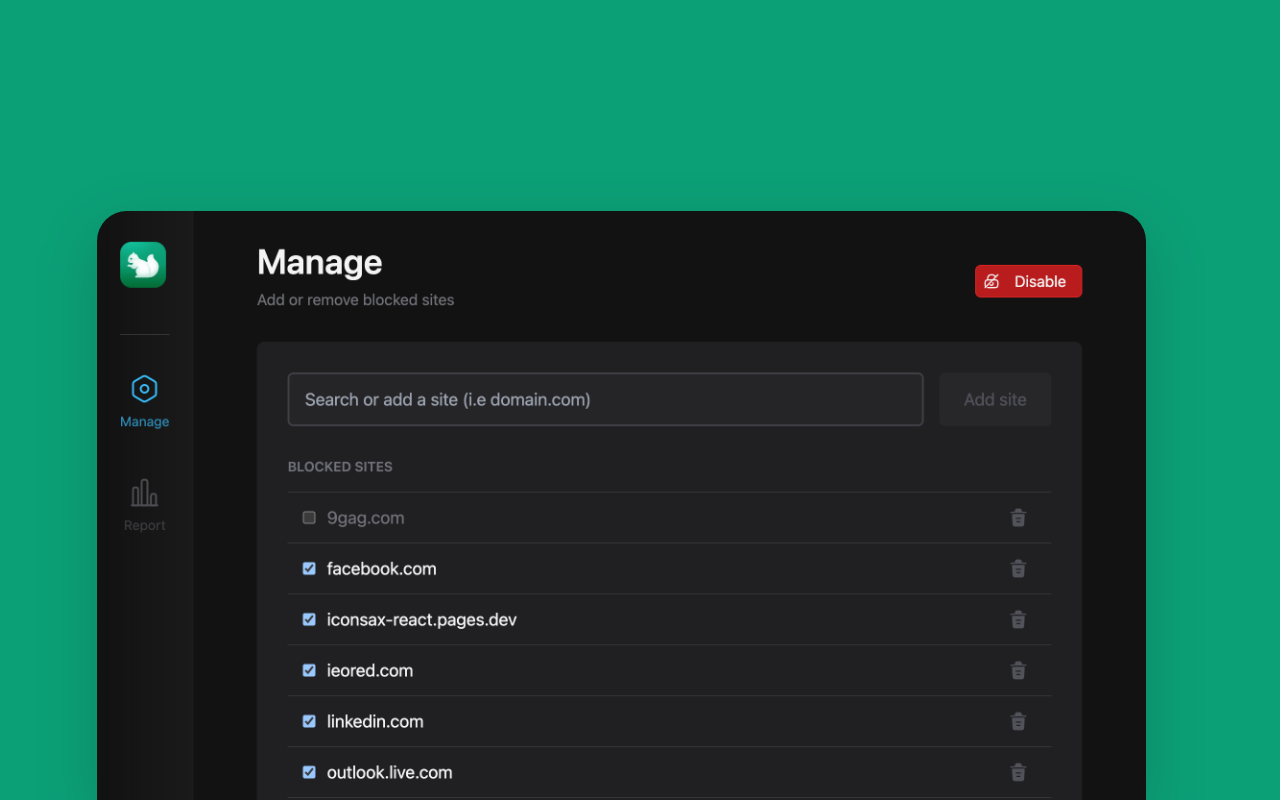Delete linkedin.com using trash icon
This screenshot has height=800, width=1280.
pos(1018,722)
